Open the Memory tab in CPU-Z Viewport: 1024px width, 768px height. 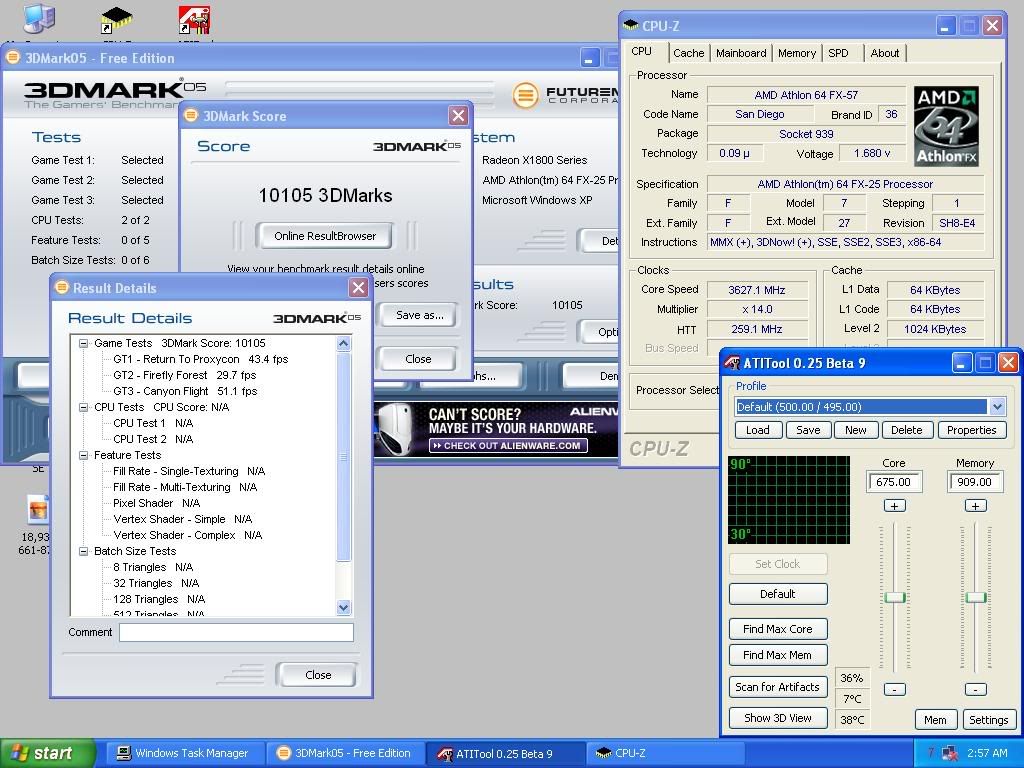coord(797,53)
